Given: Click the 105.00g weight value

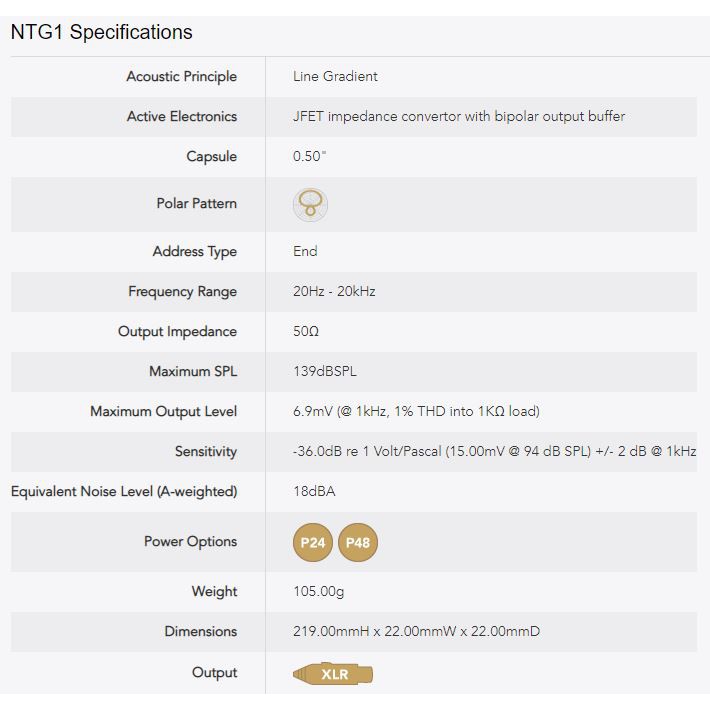Looking at the screenshot, I should click(x=318, y=591).
